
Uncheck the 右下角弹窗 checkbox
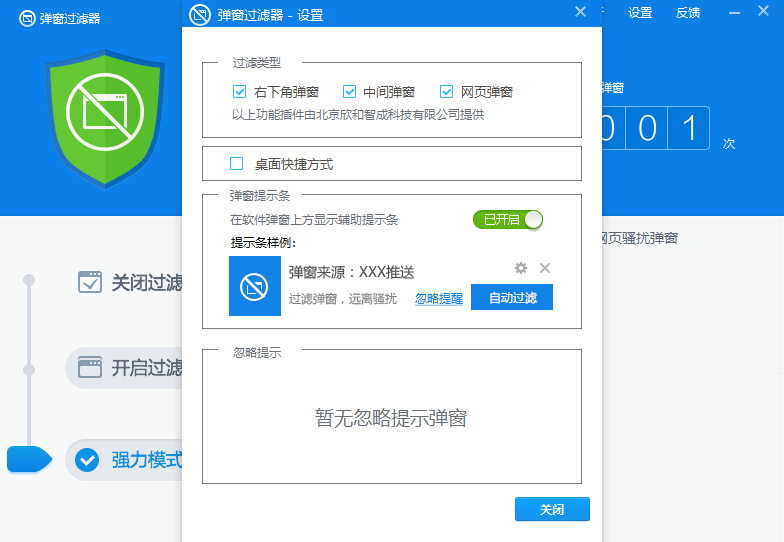click(239, 92)
